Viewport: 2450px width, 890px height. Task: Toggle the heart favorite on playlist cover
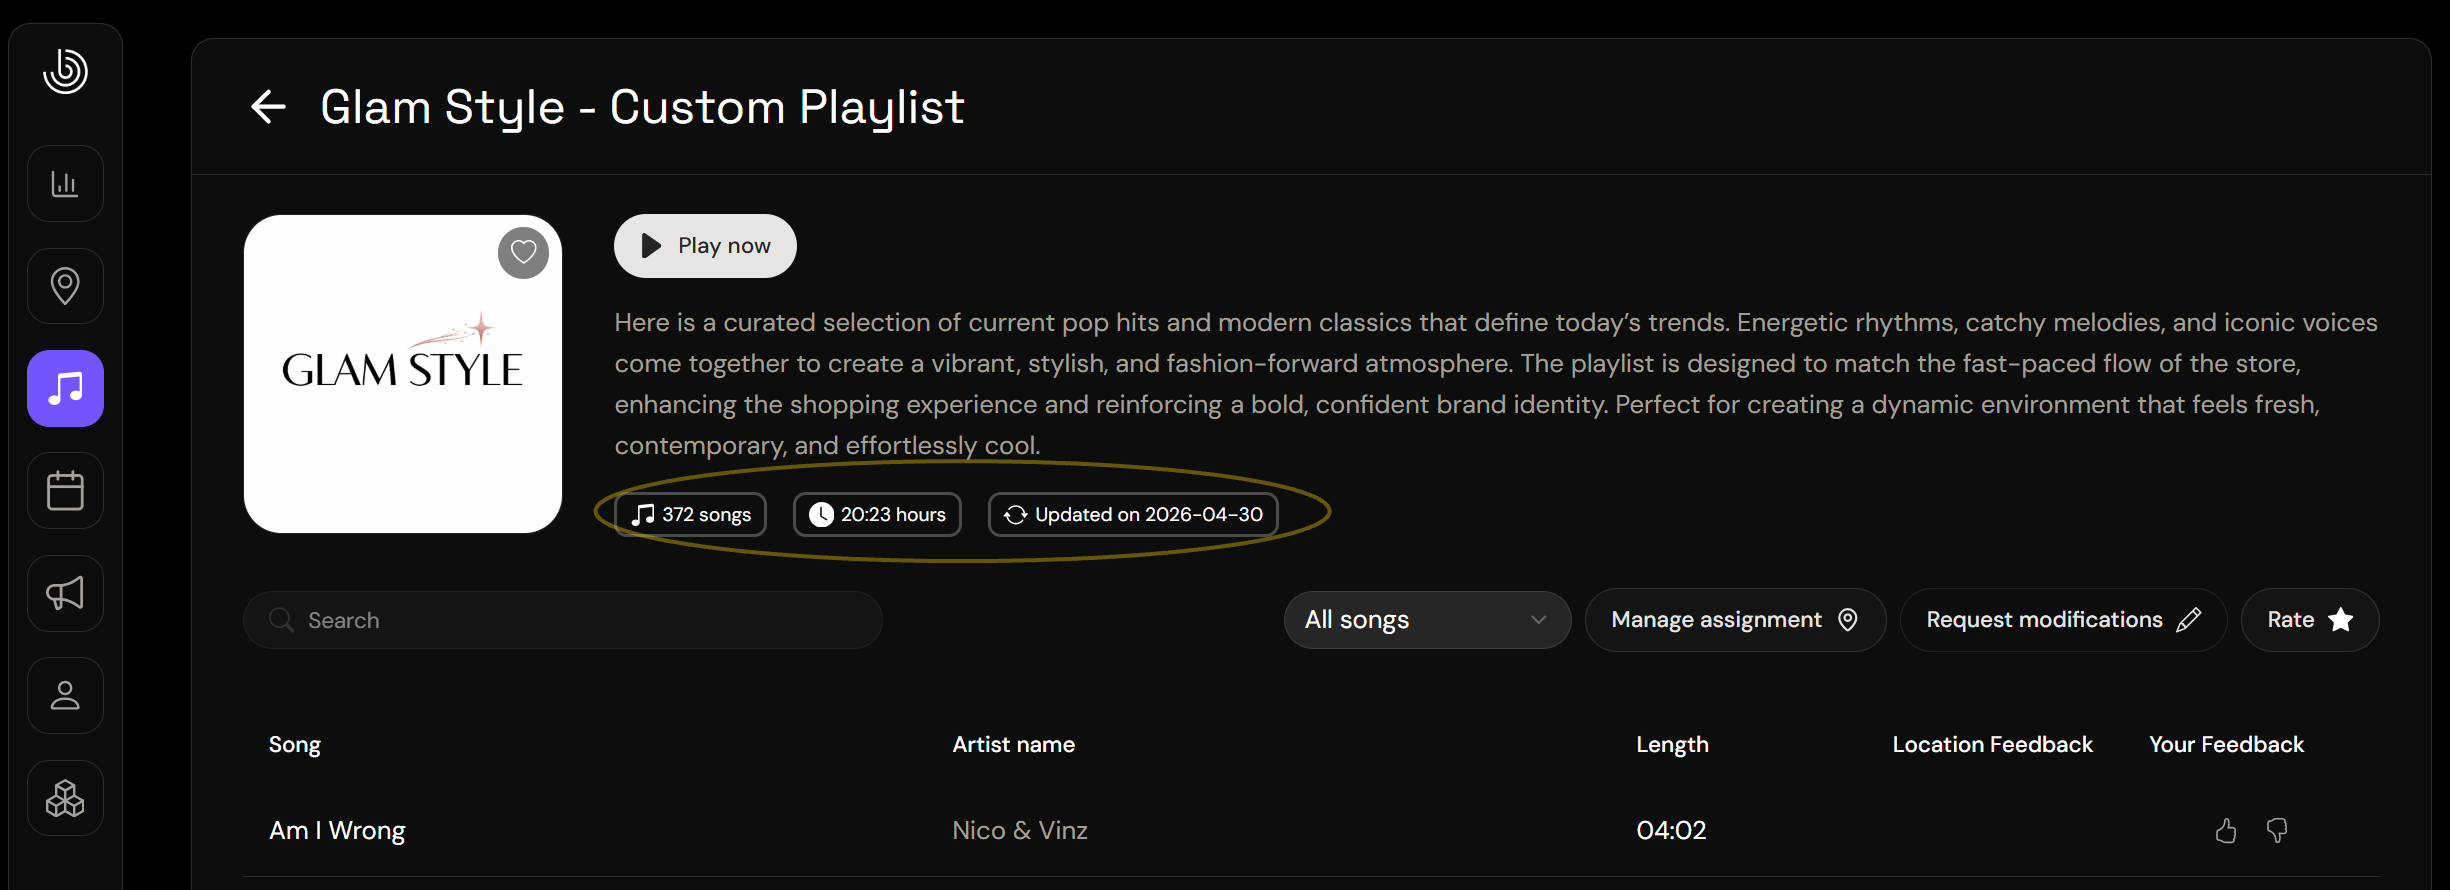[x=523, y=253]
